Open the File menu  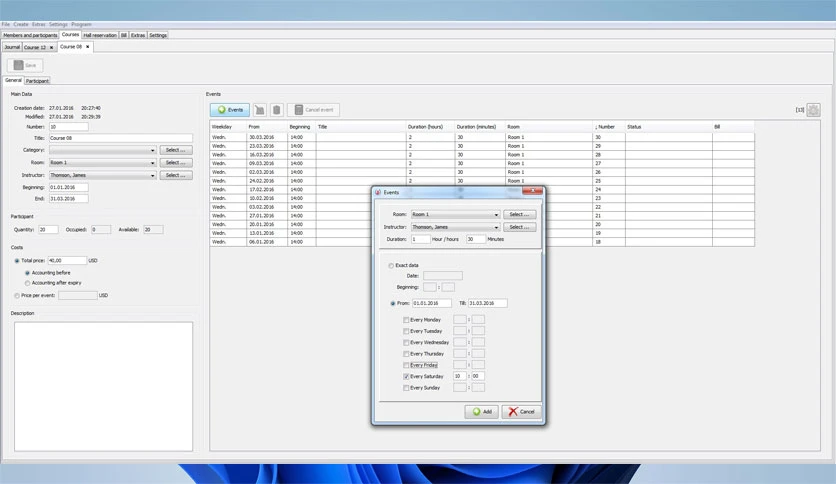(6, 25)
